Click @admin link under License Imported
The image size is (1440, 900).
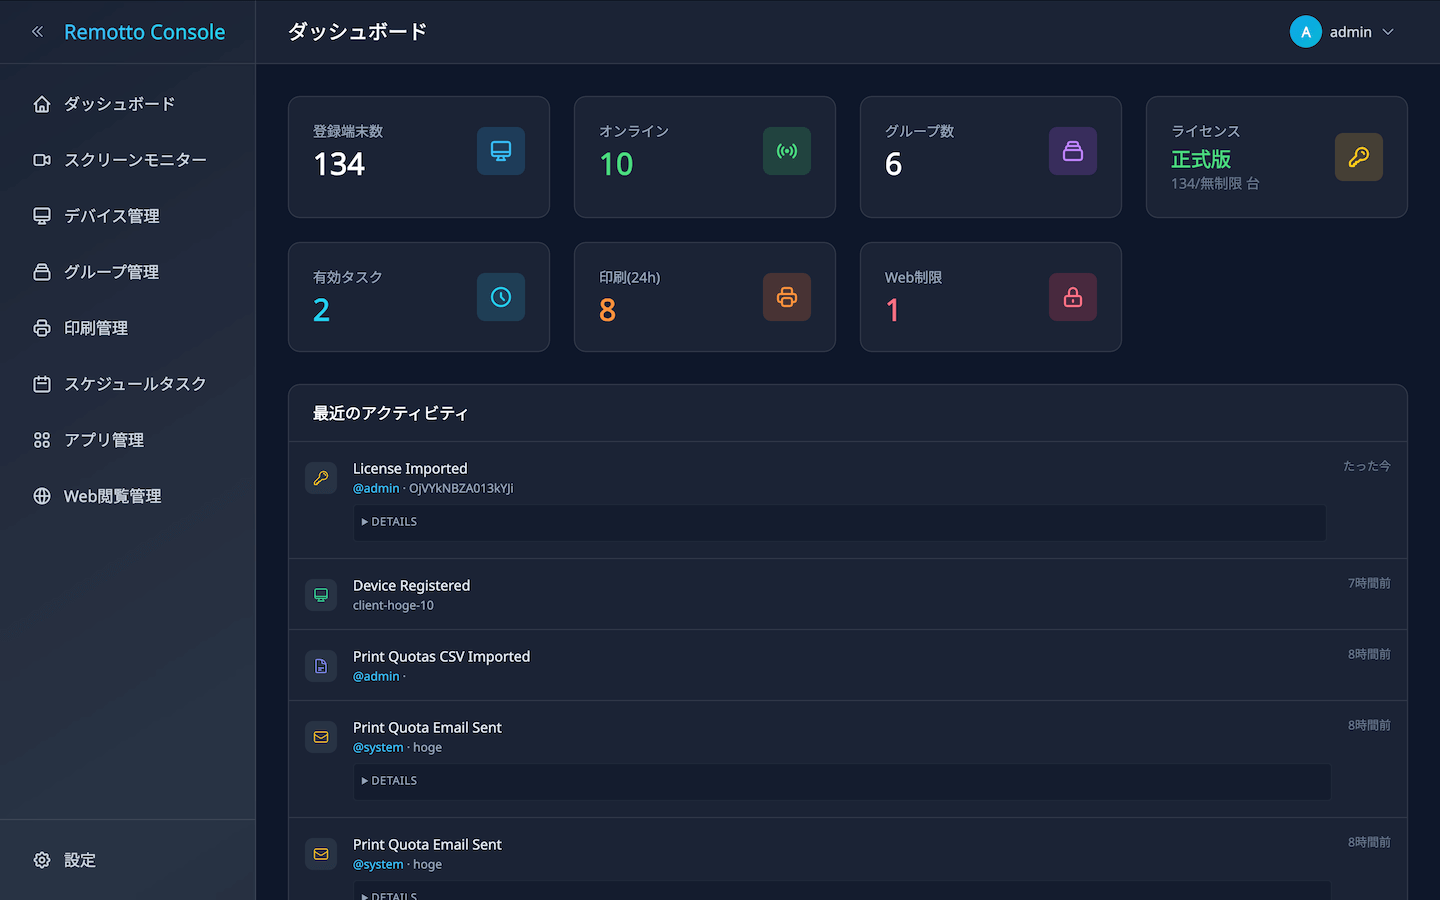(376, 489)
